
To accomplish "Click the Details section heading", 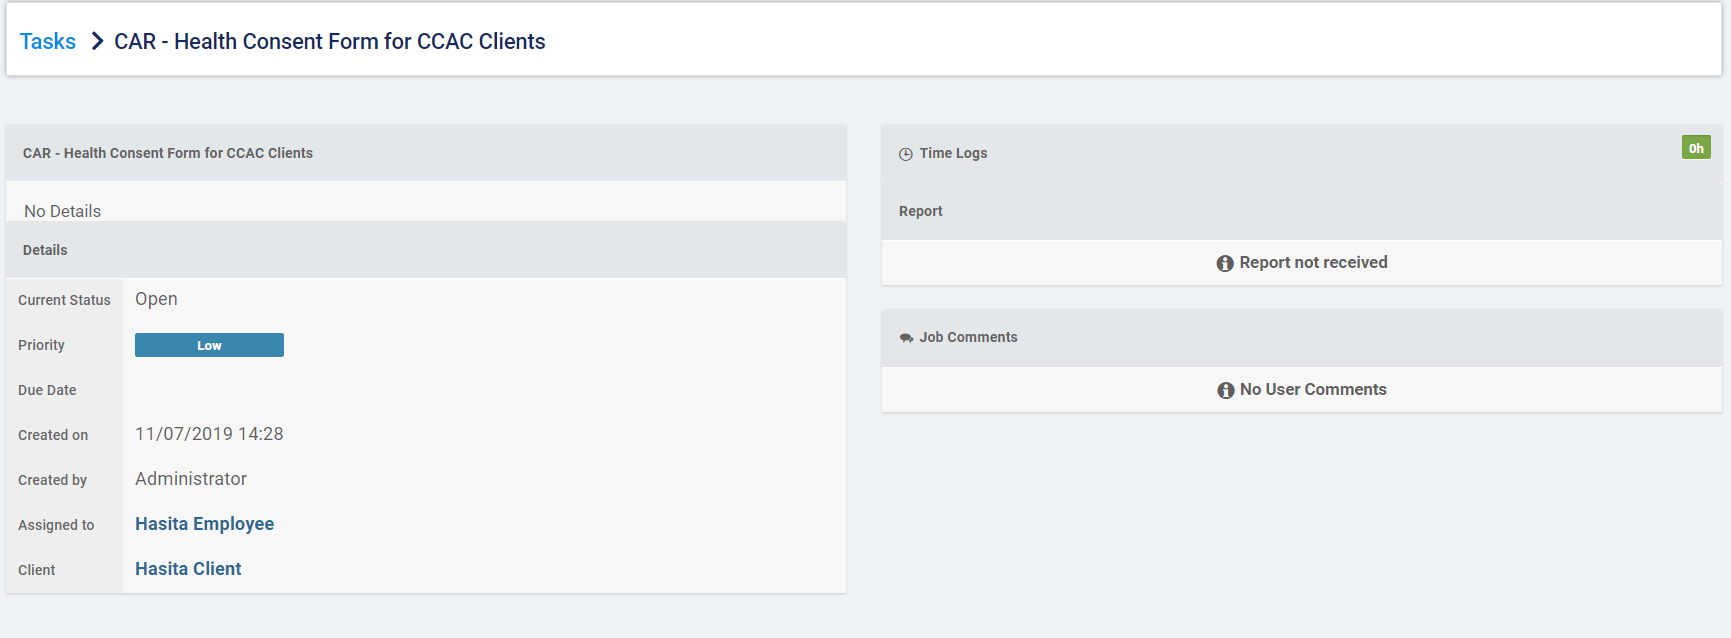I will coord(45,250).
